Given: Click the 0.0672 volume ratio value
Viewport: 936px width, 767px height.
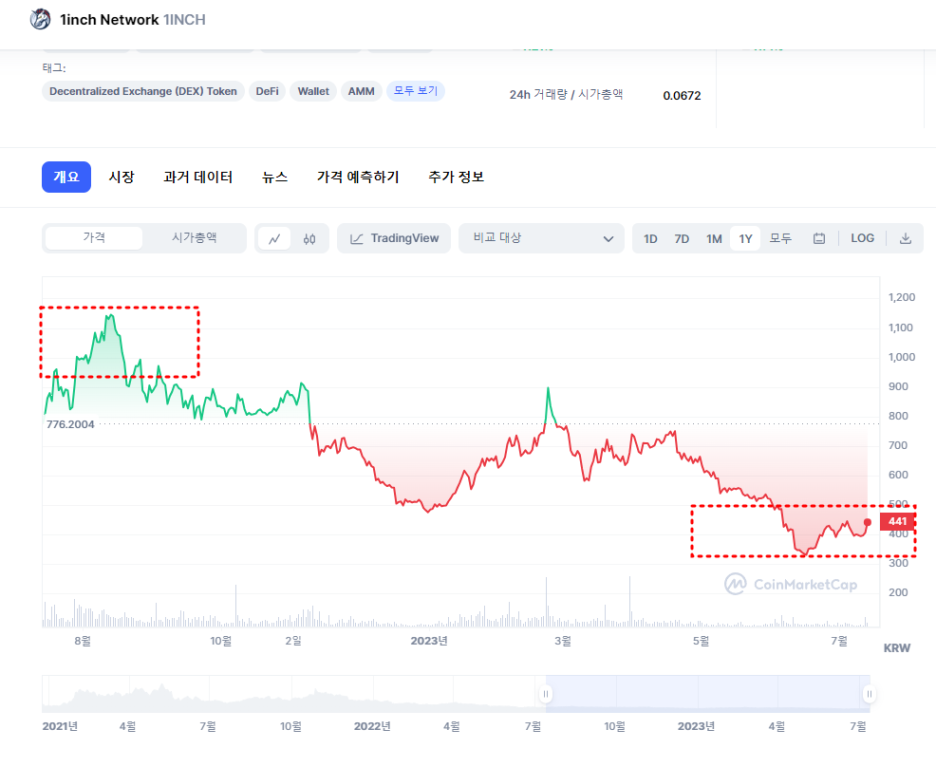Looking at the screenshot, I should pyautogui.click(x=682, y=96).
